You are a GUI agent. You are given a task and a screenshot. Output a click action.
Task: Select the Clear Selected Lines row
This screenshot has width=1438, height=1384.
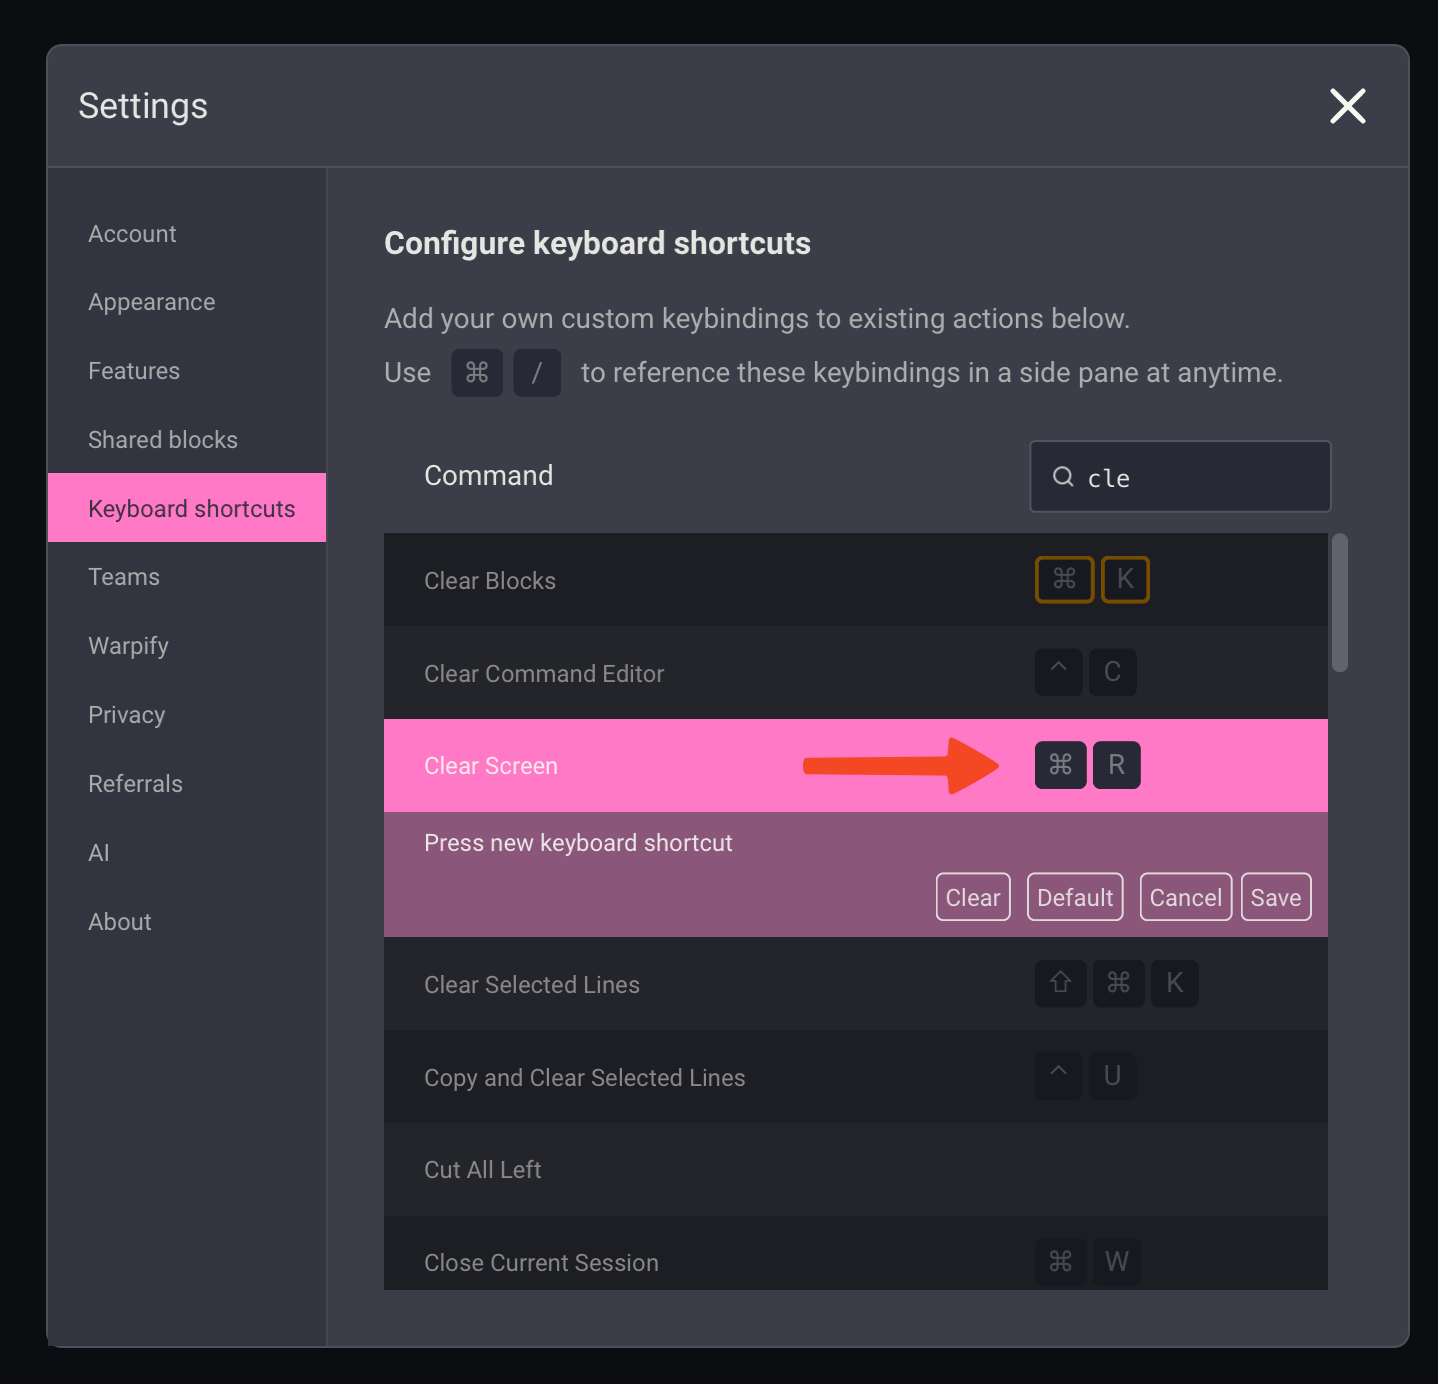pyautogui.click(x=856, y=984)
